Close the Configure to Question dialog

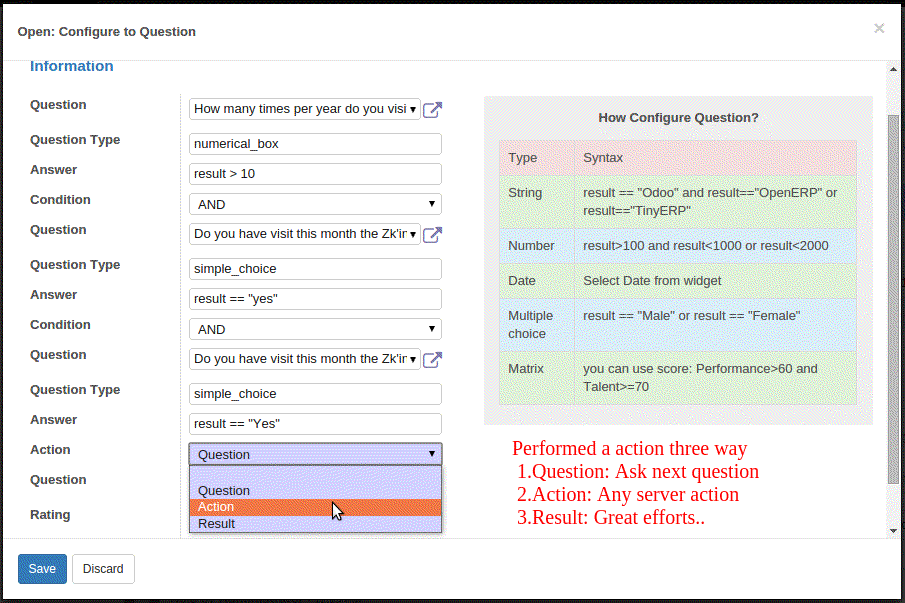click(x=879, y=29)
